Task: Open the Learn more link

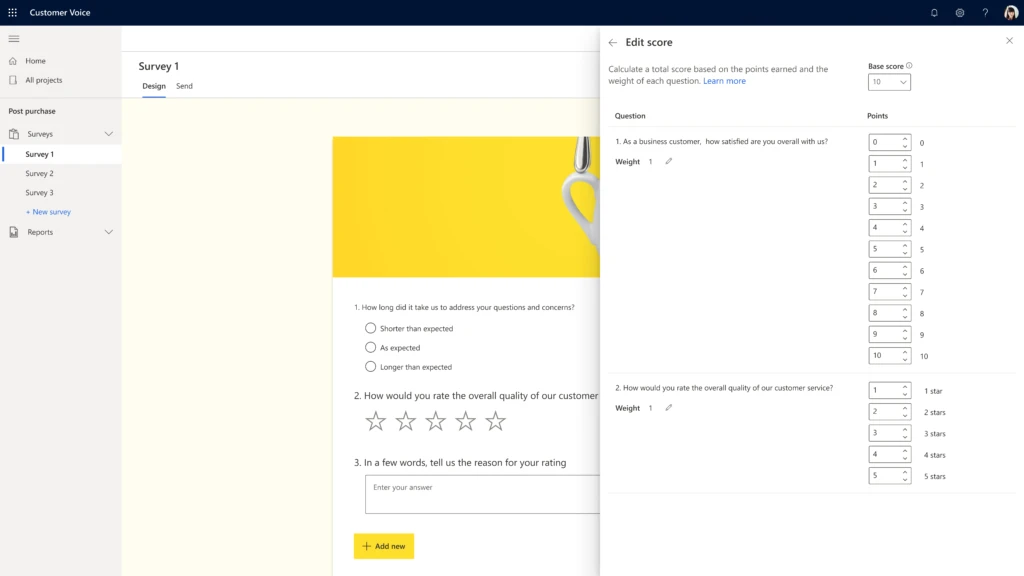Action: click(x=725, y=81)
